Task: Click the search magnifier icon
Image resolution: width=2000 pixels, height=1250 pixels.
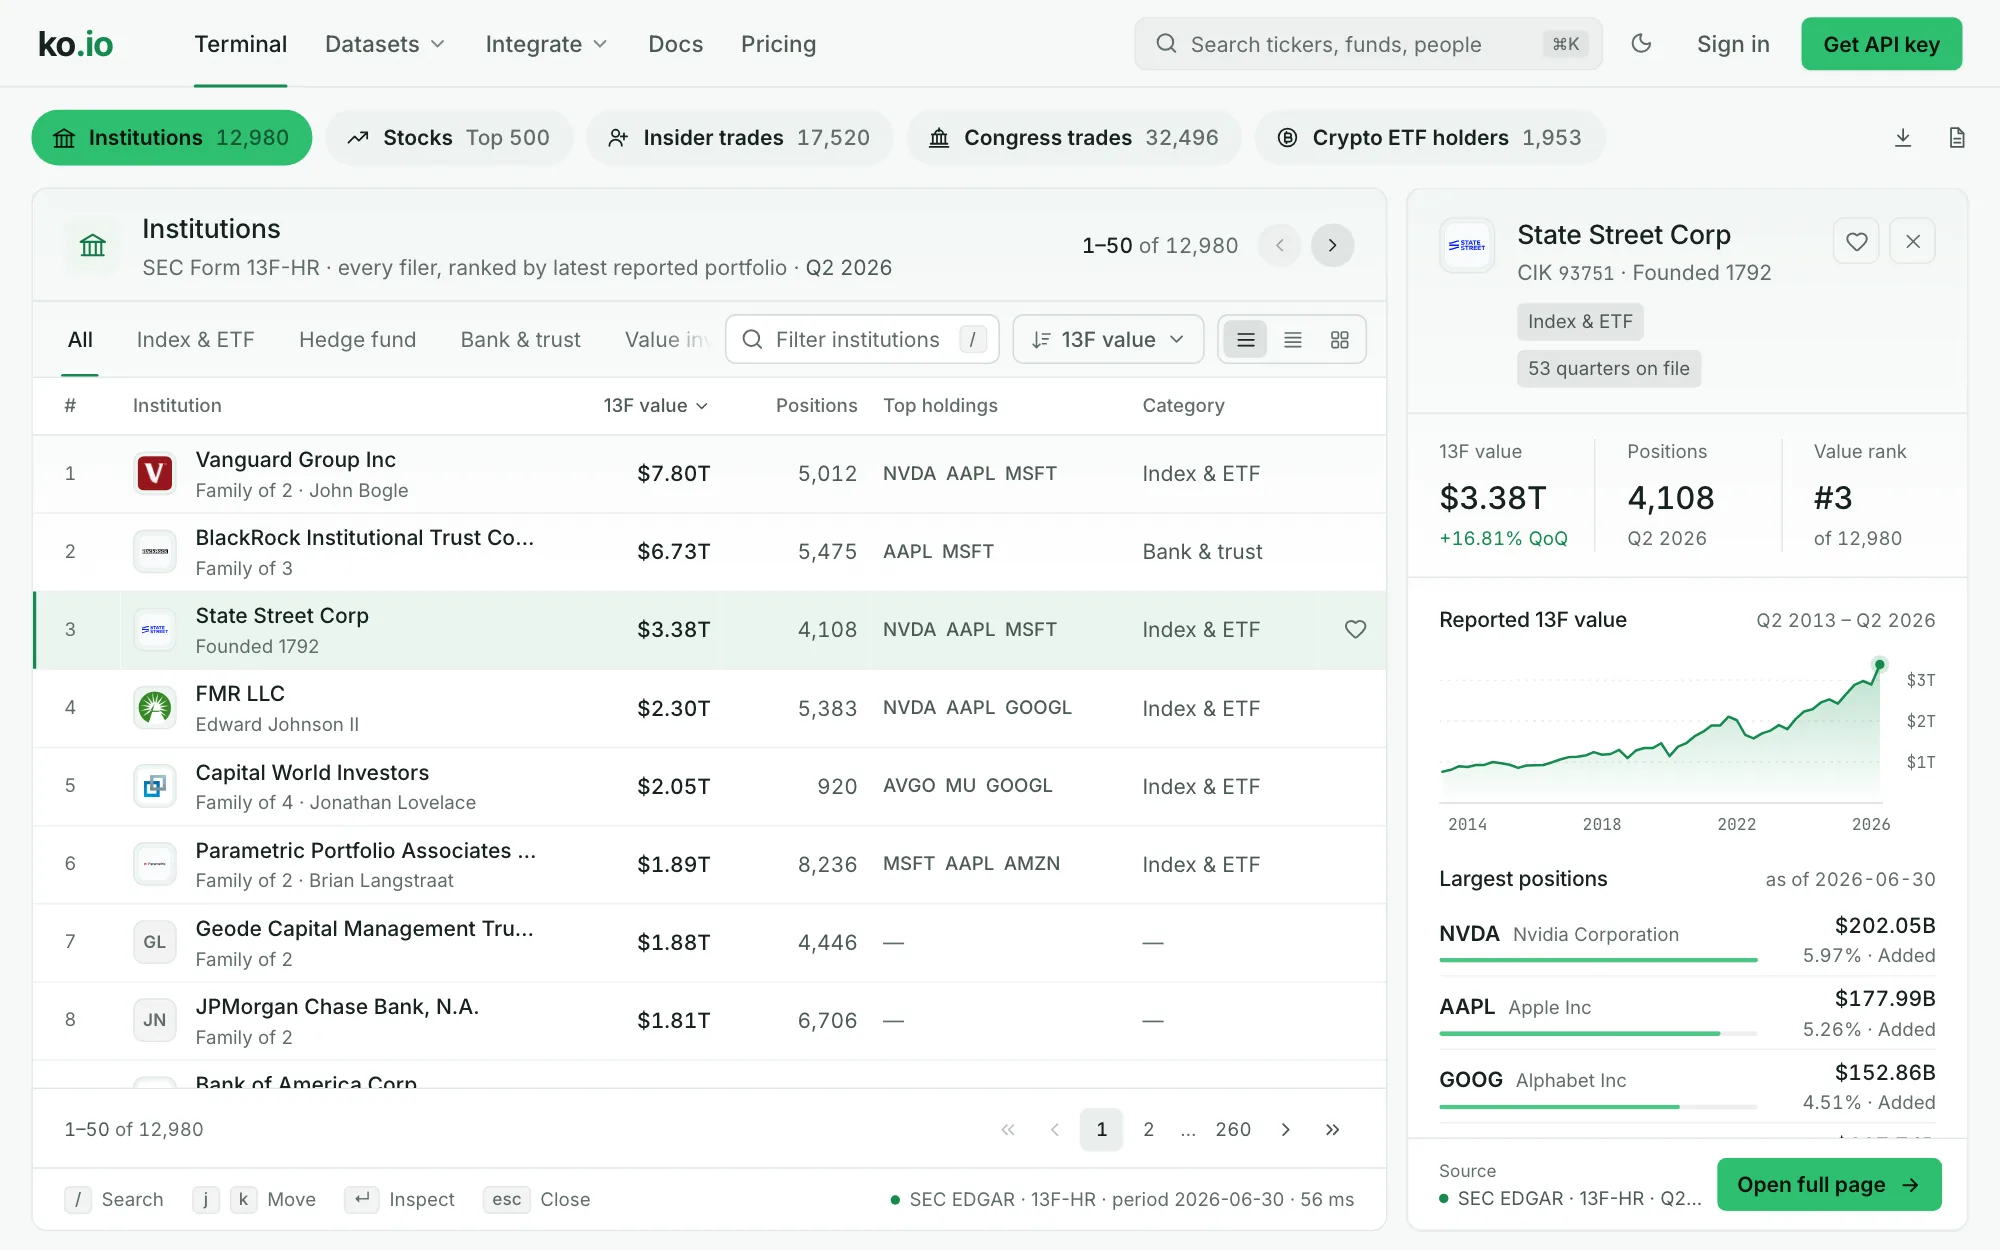Action: (1166, 44)
